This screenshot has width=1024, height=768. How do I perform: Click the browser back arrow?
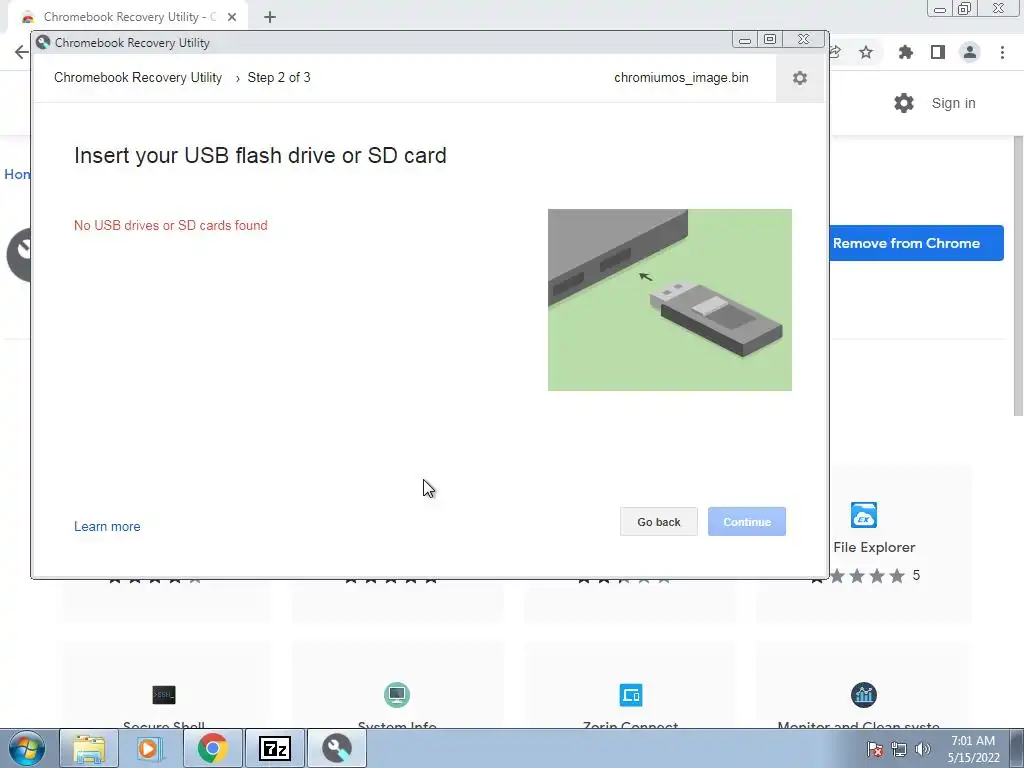tap(22, 52)
